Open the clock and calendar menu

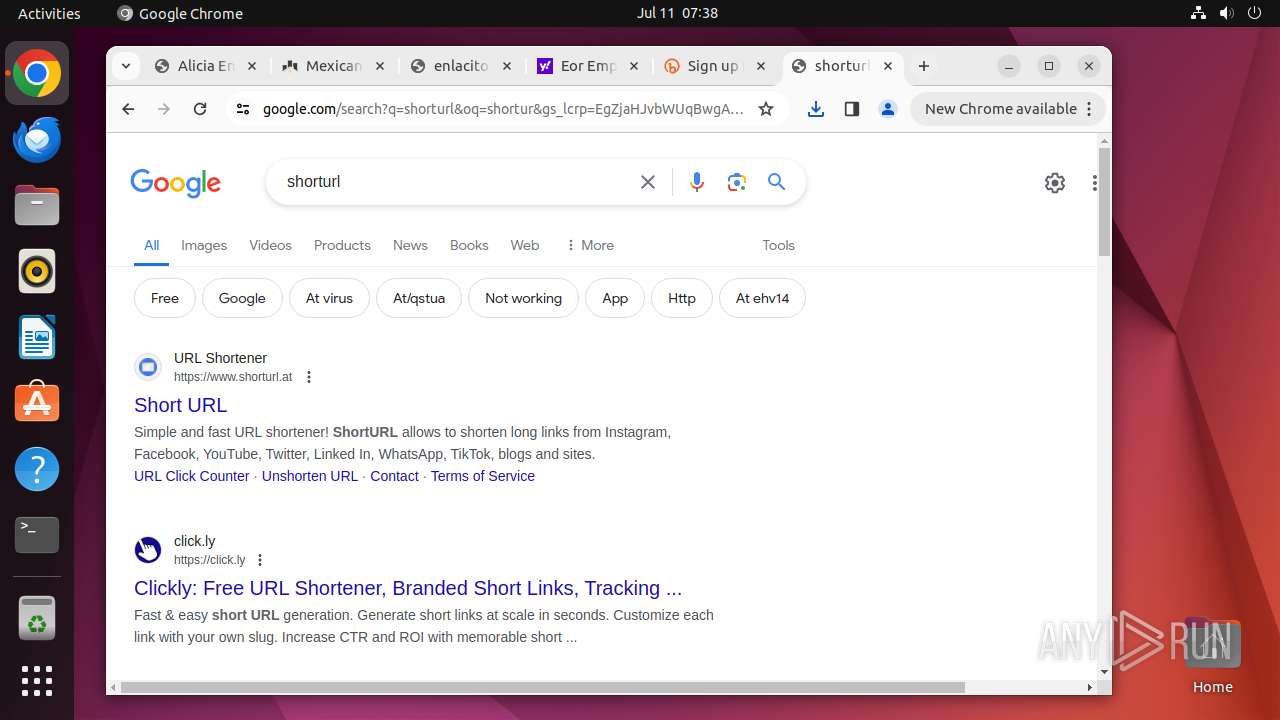[x=677, y=13]
